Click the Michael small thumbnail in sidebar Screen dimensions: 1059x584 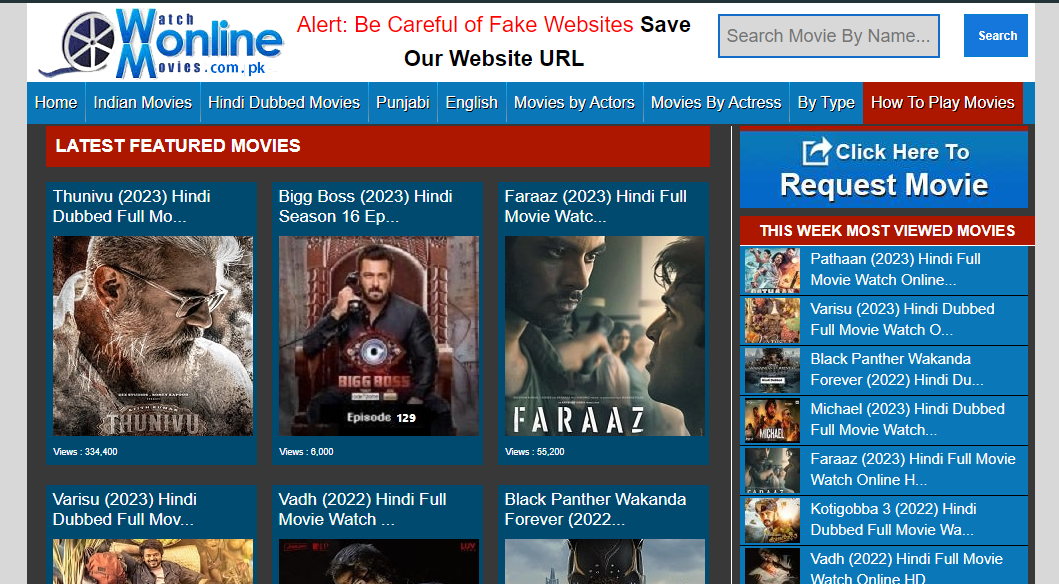click(772, 420)
